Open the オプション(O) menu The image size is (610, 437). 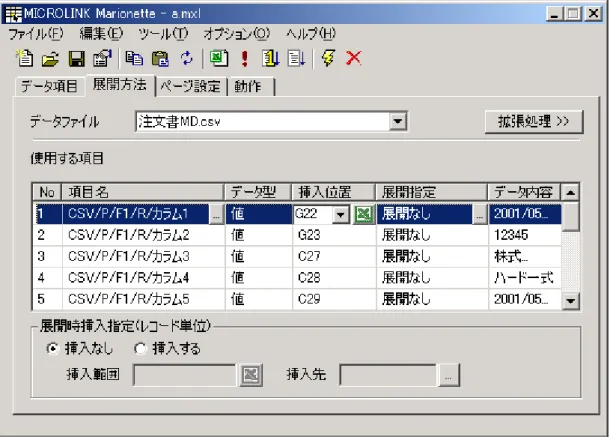237,34
